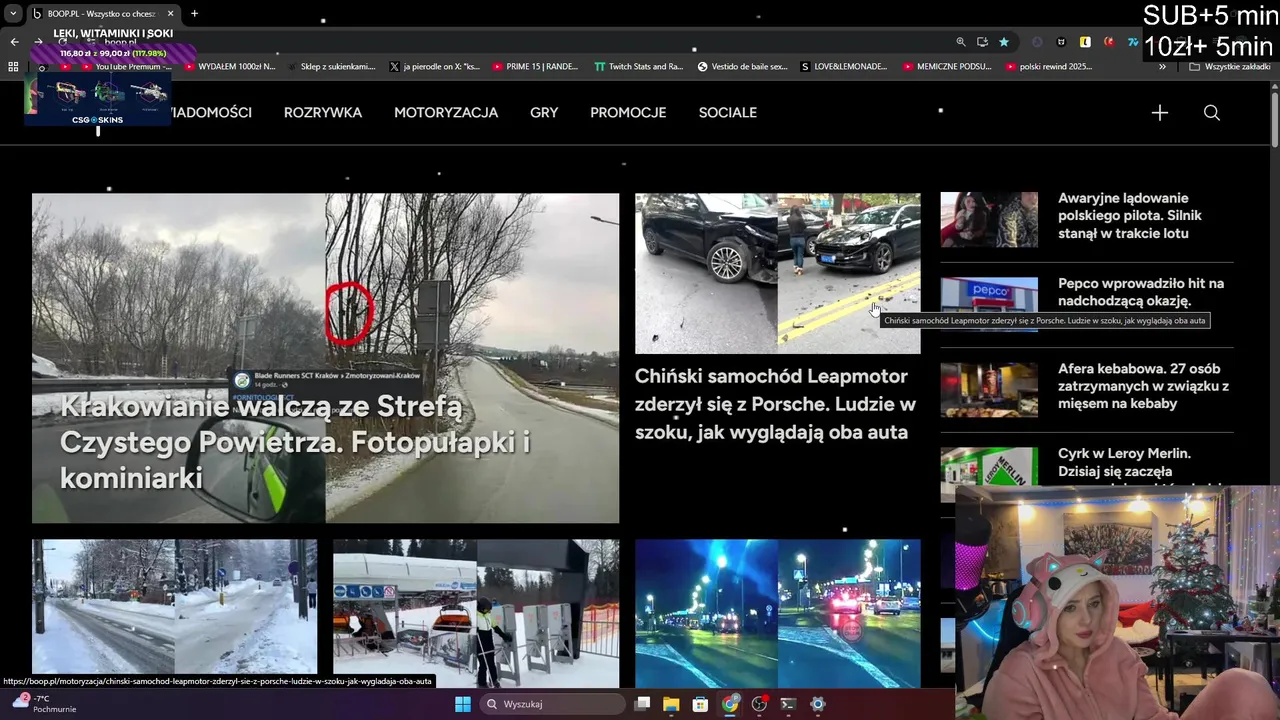Open Chrome from the taskbar
The height and width of the screenshot is (720, 1280).
pyautogui.click(x=730, y=704)
